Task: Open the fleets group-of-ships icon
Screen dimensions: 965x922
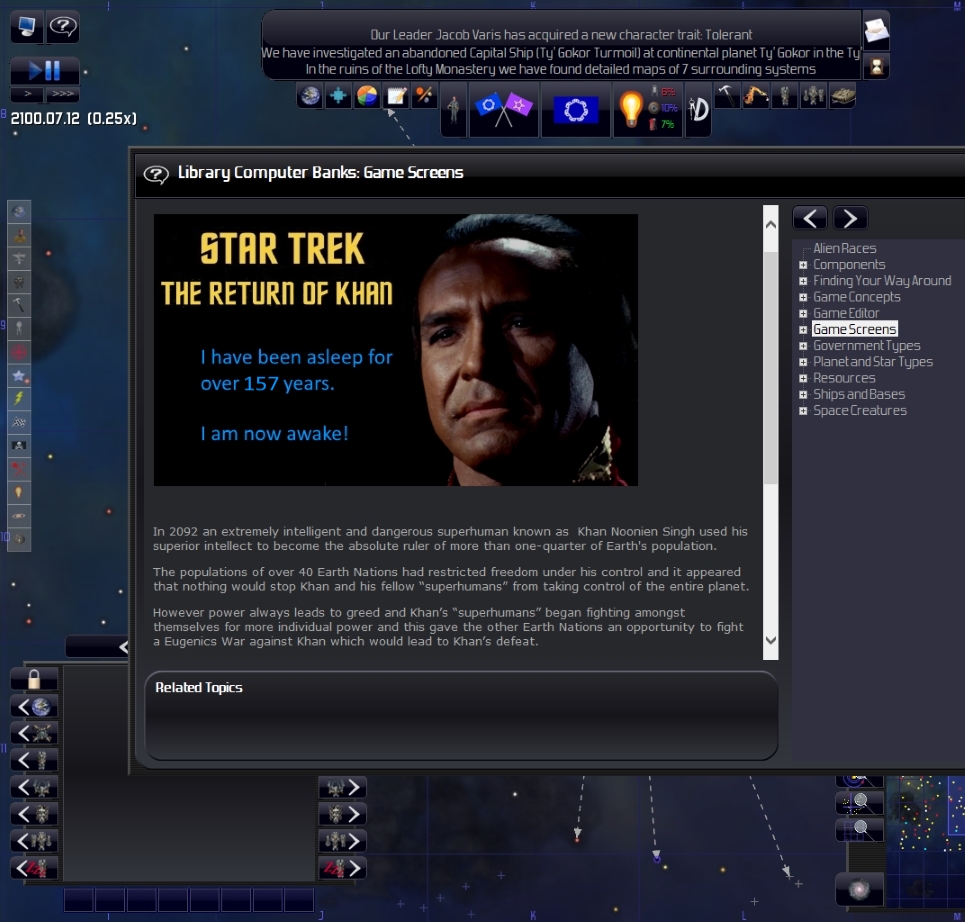Action: [x=813, y=96]
